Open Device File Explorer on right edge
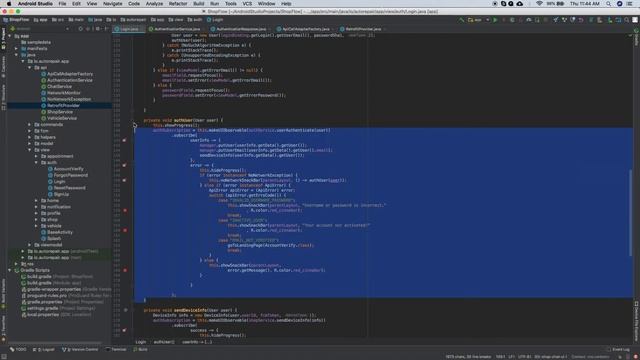Viewport: 640px width, 360px height. (x=636, y=321)
